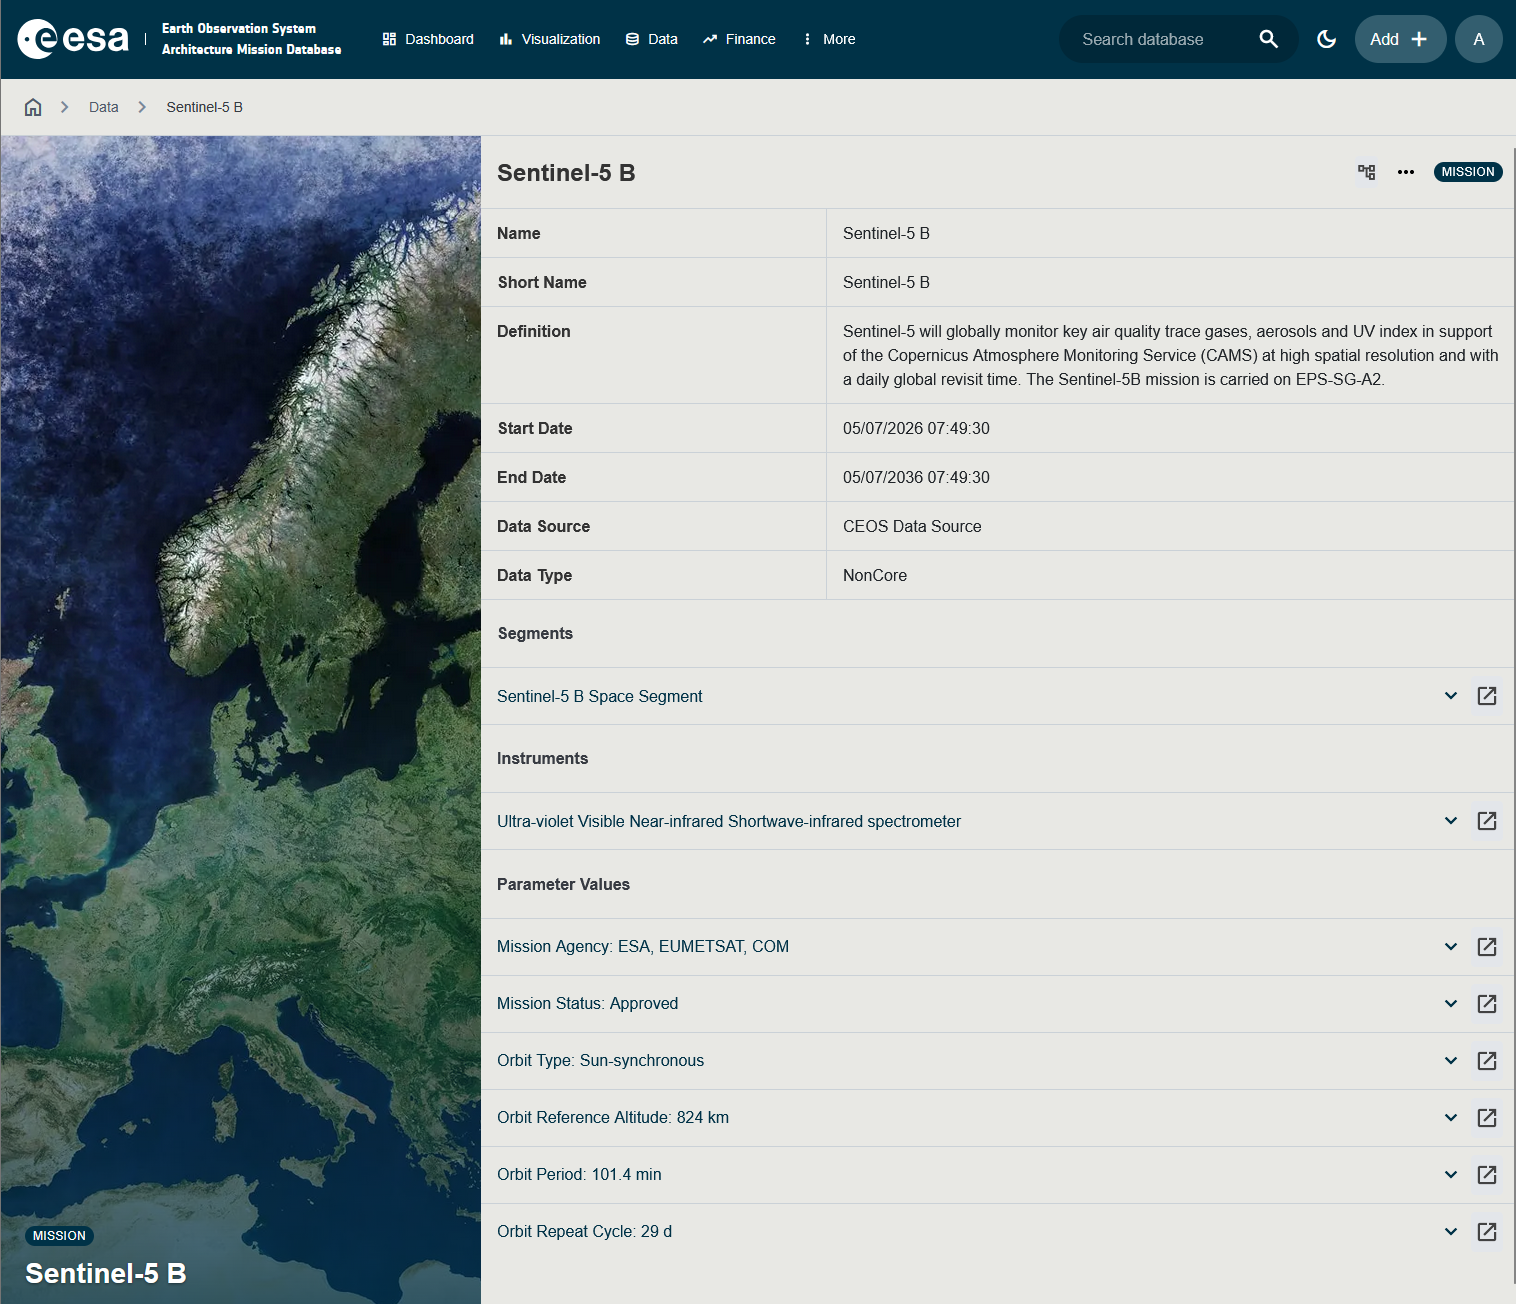Click the Segments section heading
Viewport: 1516px width, 1304px height.
535,633
